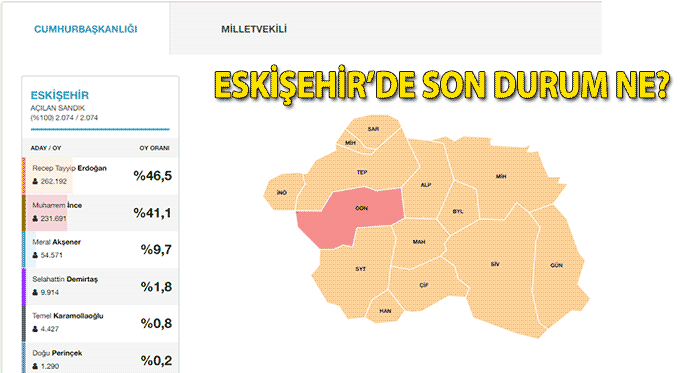Click the ADAY / OY column header
Viewport: 700px width, 373px height.
tap(46, 148)
